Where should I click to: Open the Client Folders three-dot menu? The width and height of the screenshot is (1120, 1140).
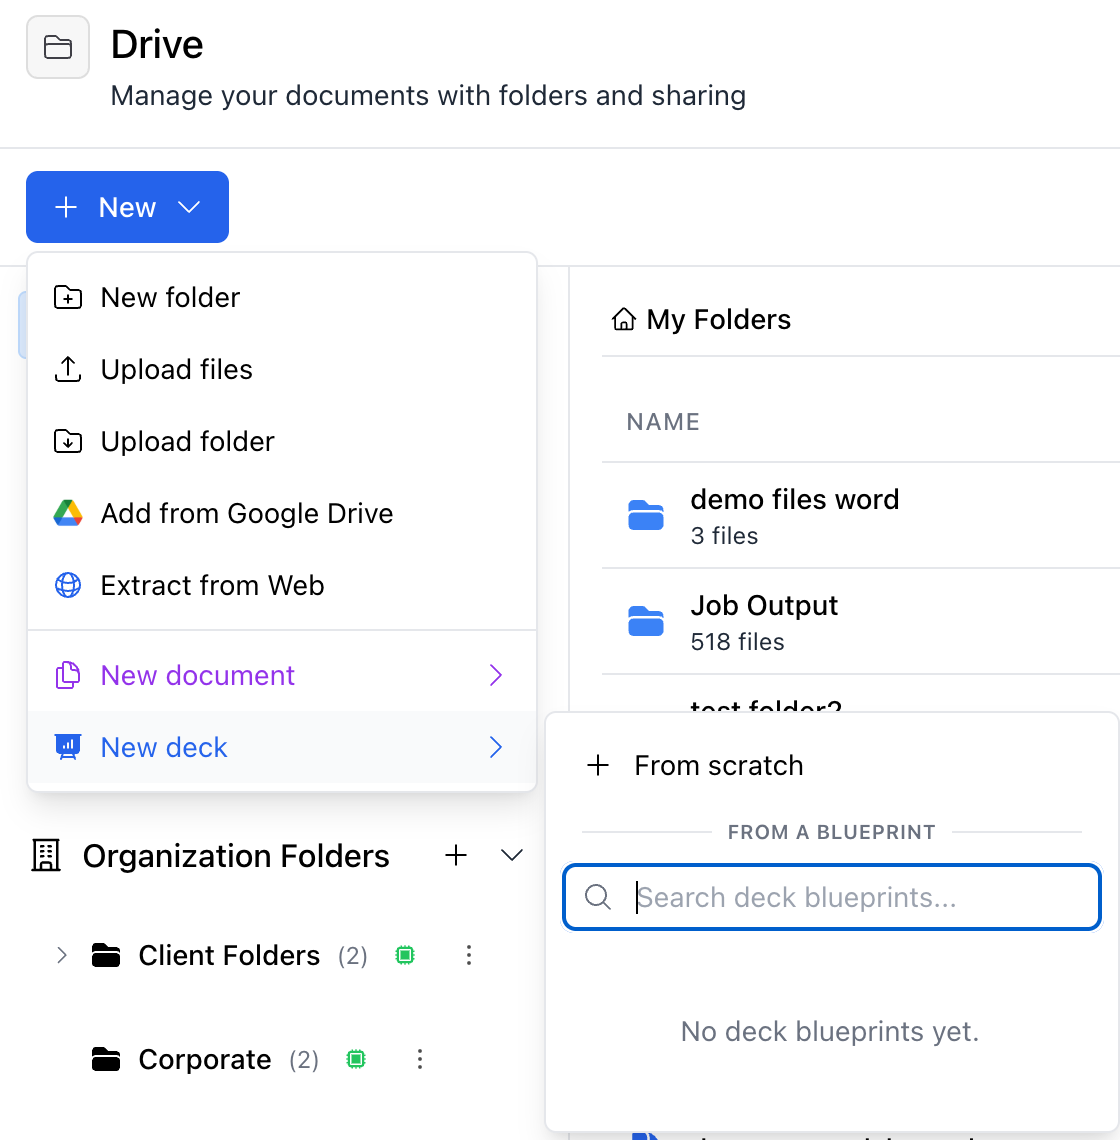(x=469, y=955)
